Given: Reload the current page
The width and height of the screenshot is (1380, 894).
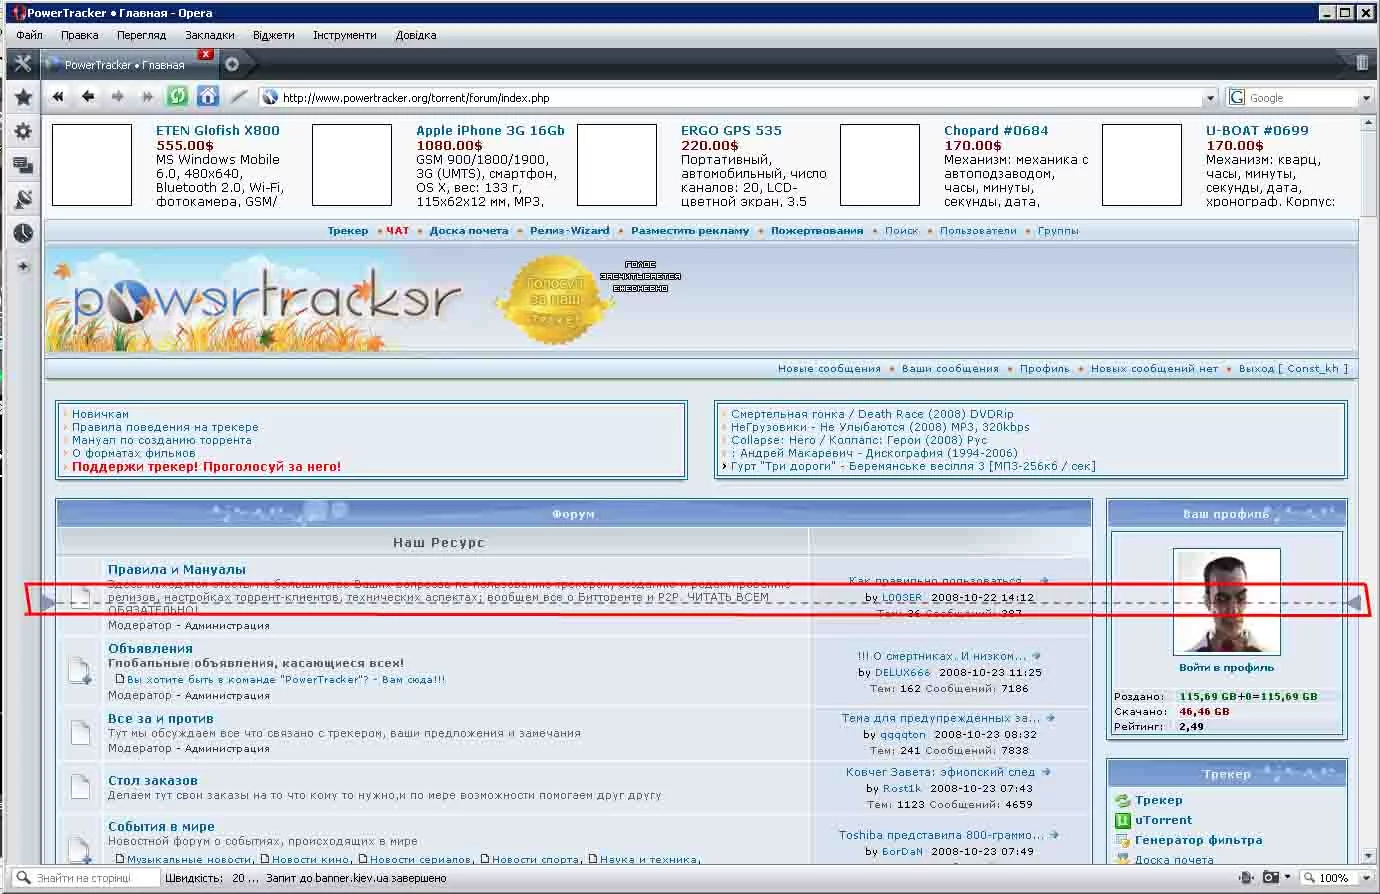Looking at the screenshot, I should coord(178,96).
